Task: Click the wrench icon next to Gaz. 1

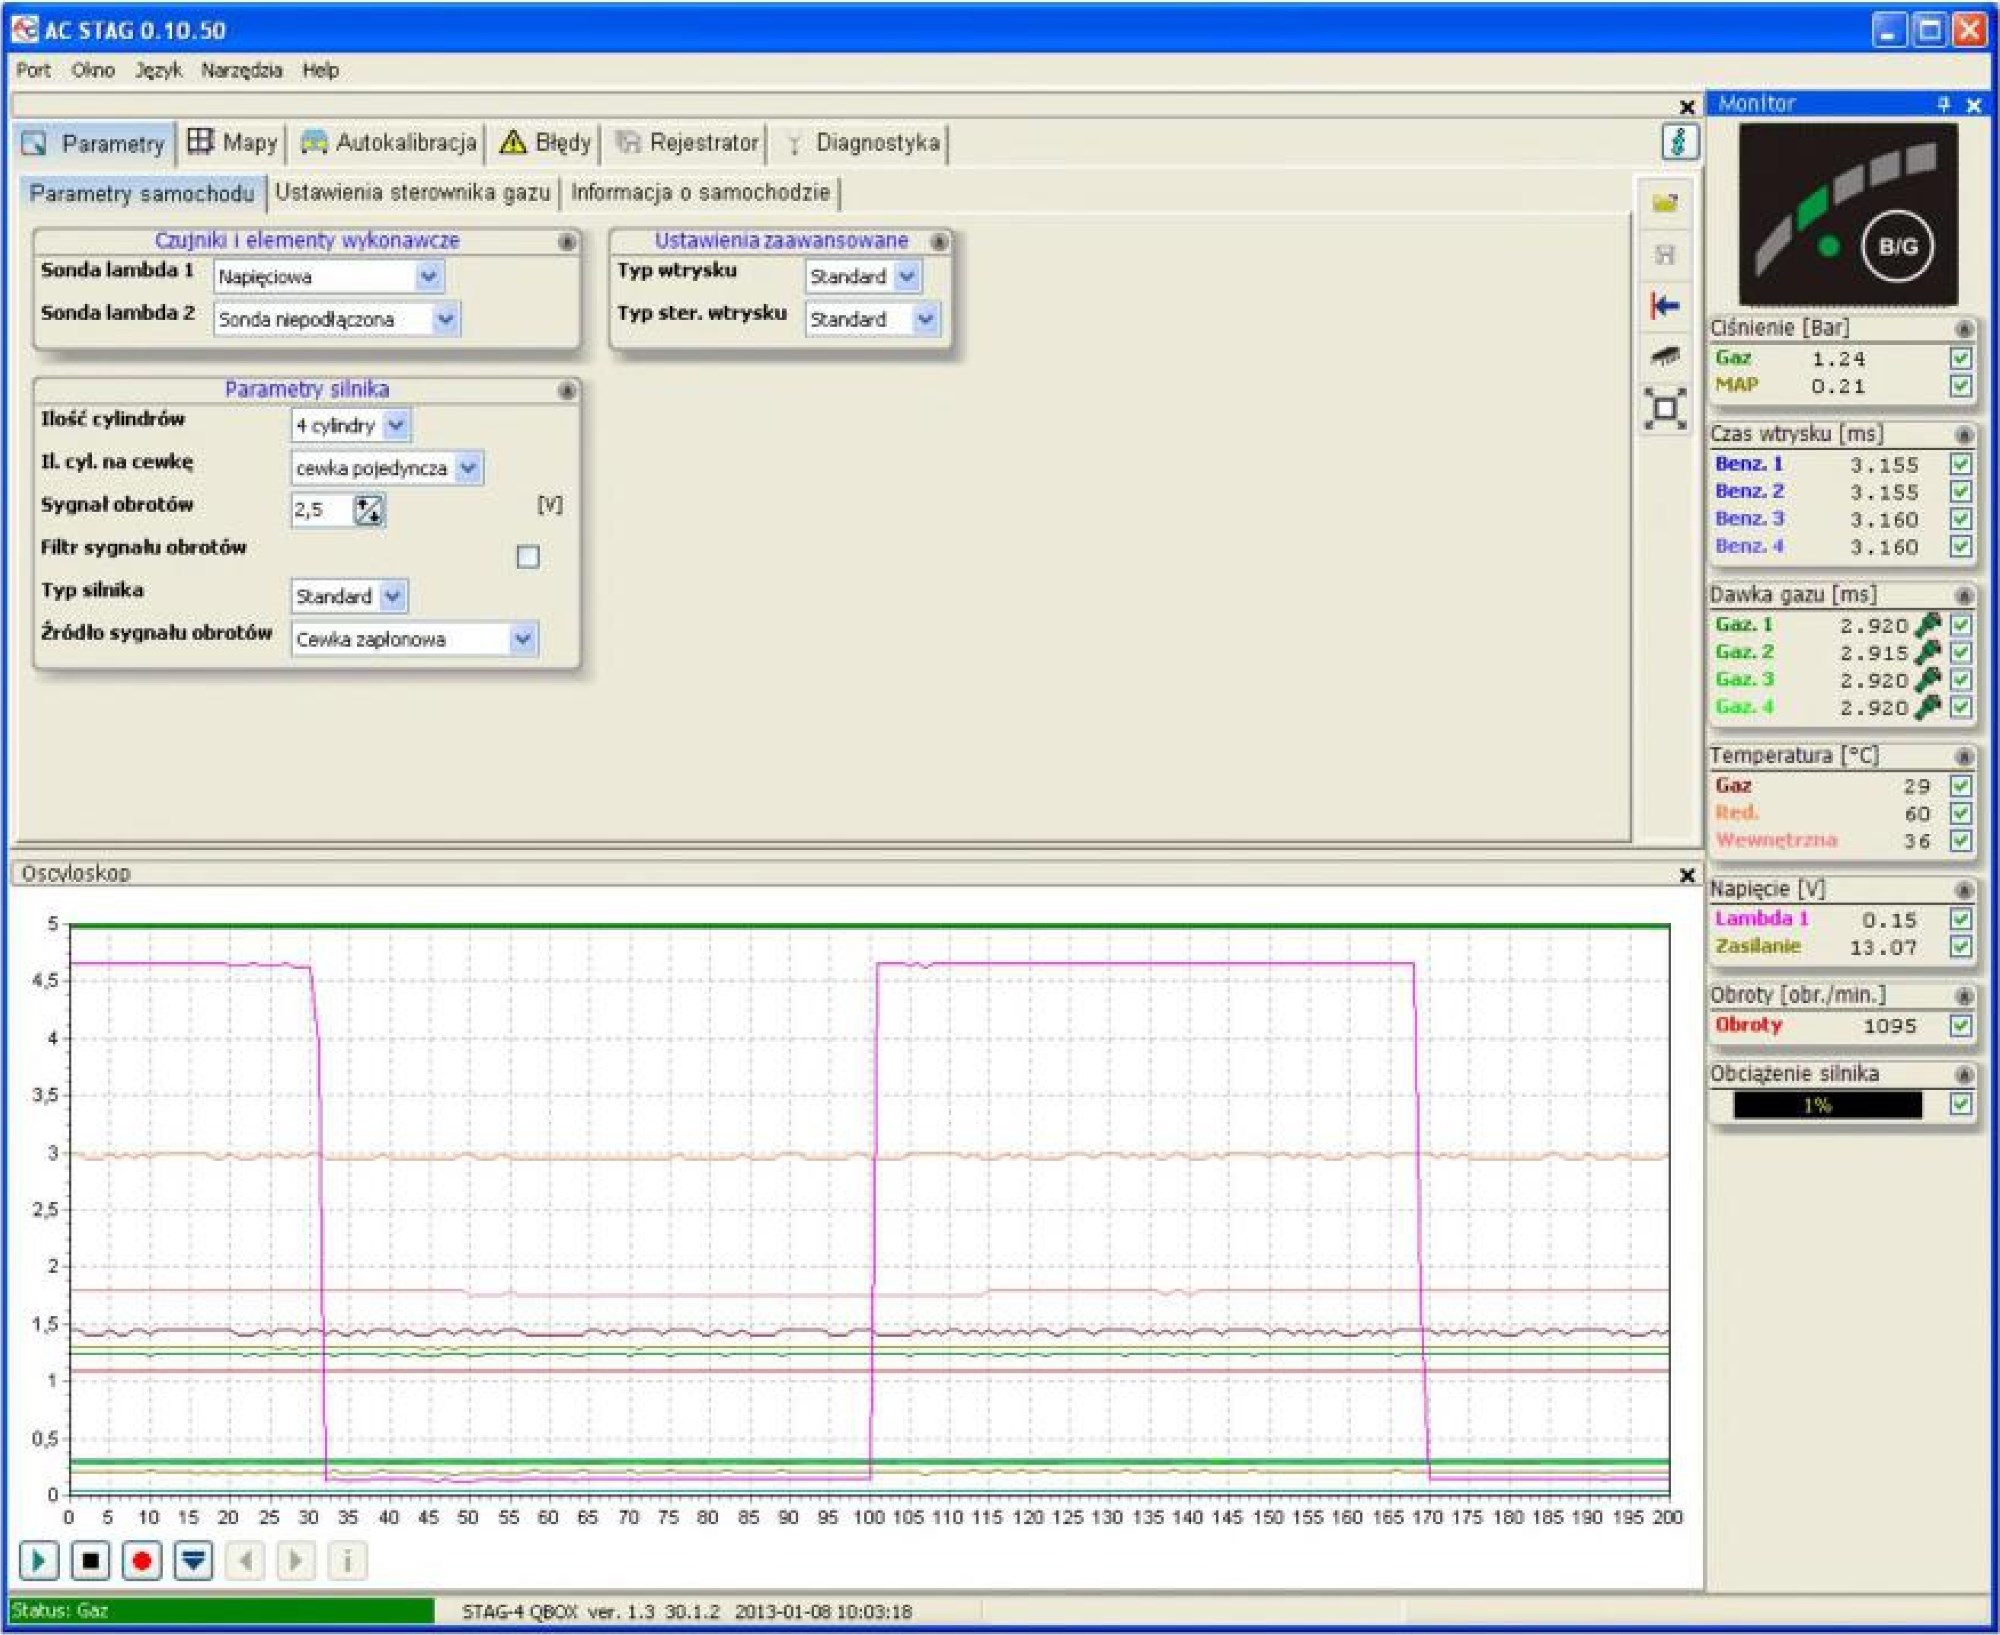Action: pos(1927,625)
